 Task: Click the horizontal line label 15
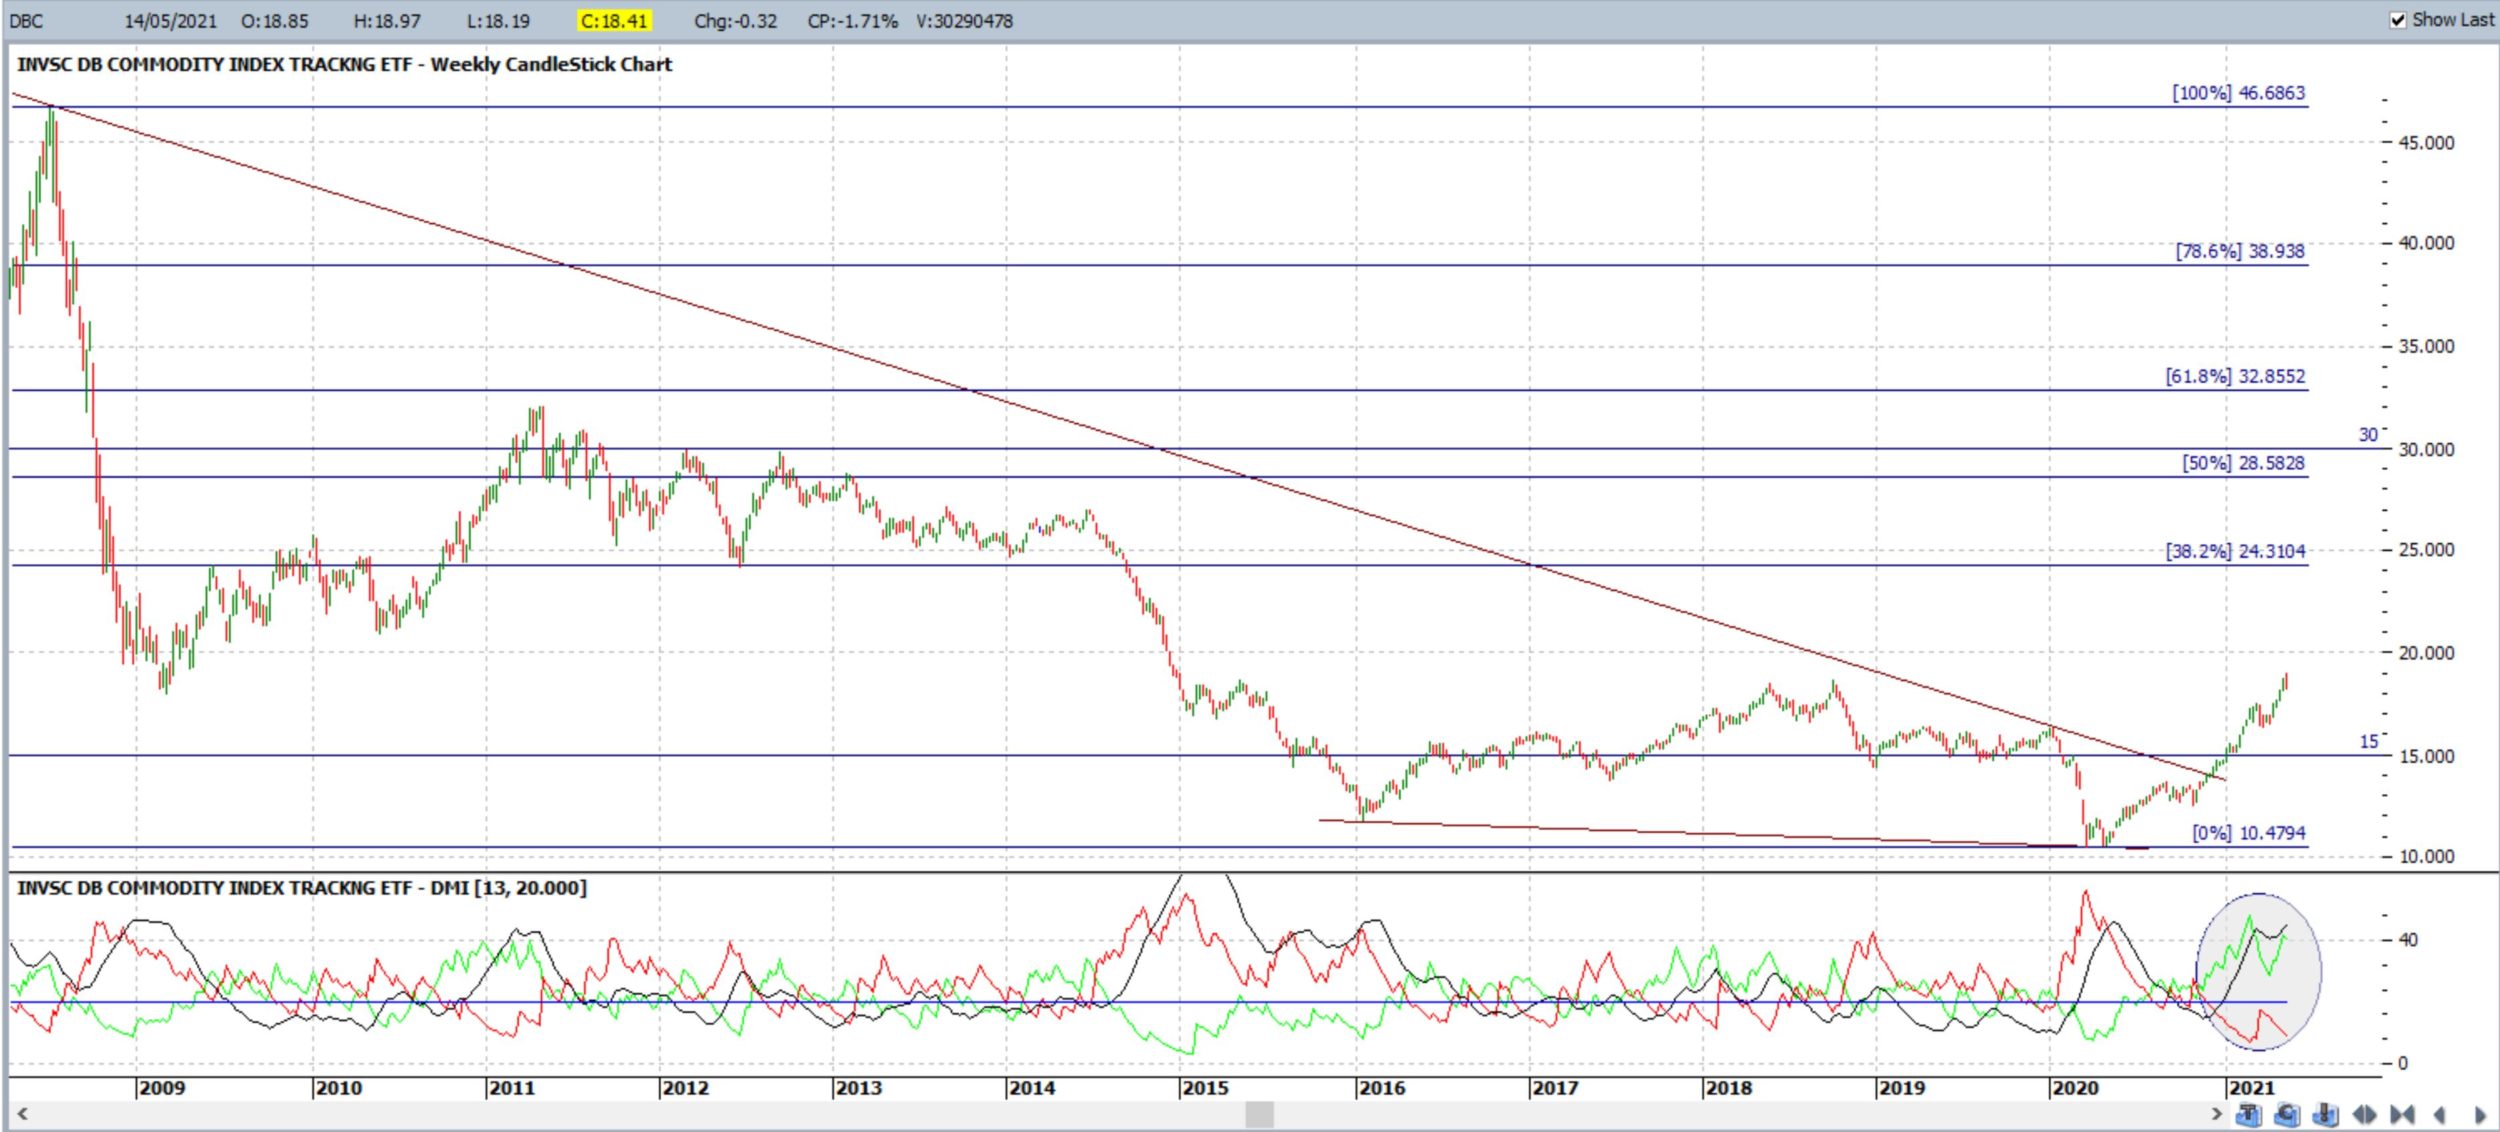2368,742
